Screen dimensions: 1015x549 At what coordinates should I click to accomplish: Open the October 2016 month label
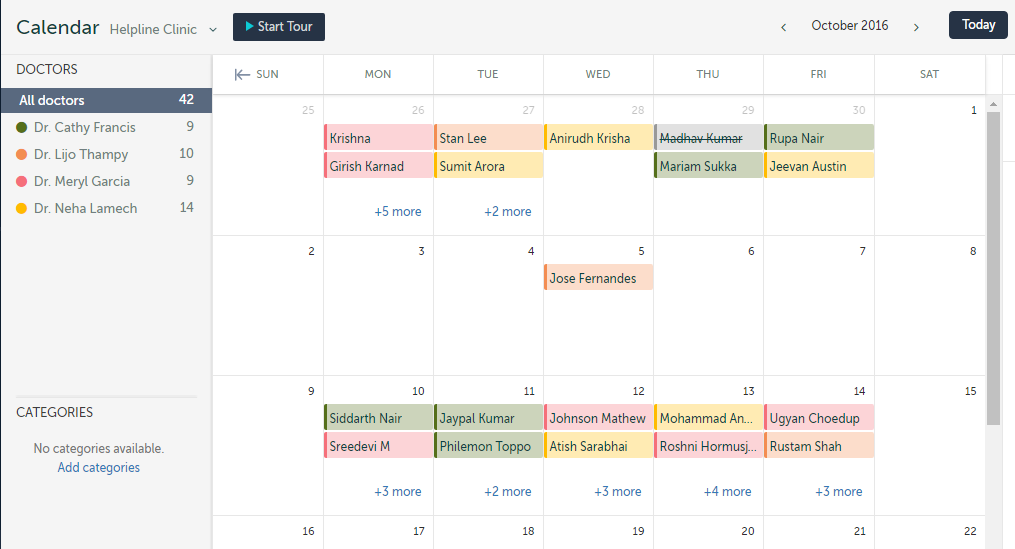click(849, 26)
